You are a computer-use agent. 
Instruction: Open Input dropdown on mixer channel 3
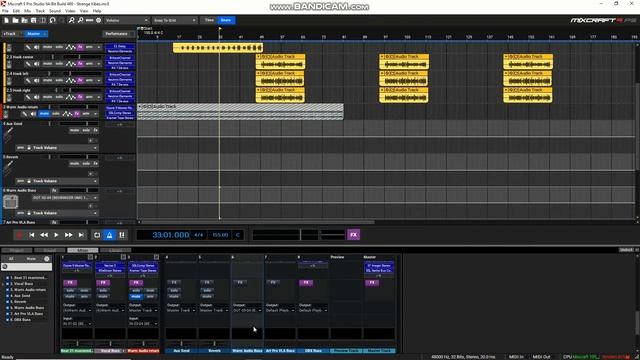coord(143,324)
